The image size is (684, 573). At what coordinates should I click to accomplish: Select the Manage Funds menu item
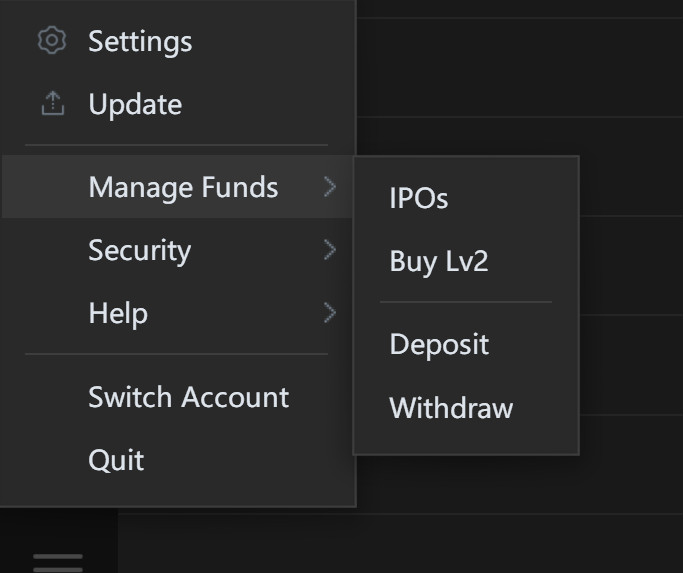click(177, 187)
